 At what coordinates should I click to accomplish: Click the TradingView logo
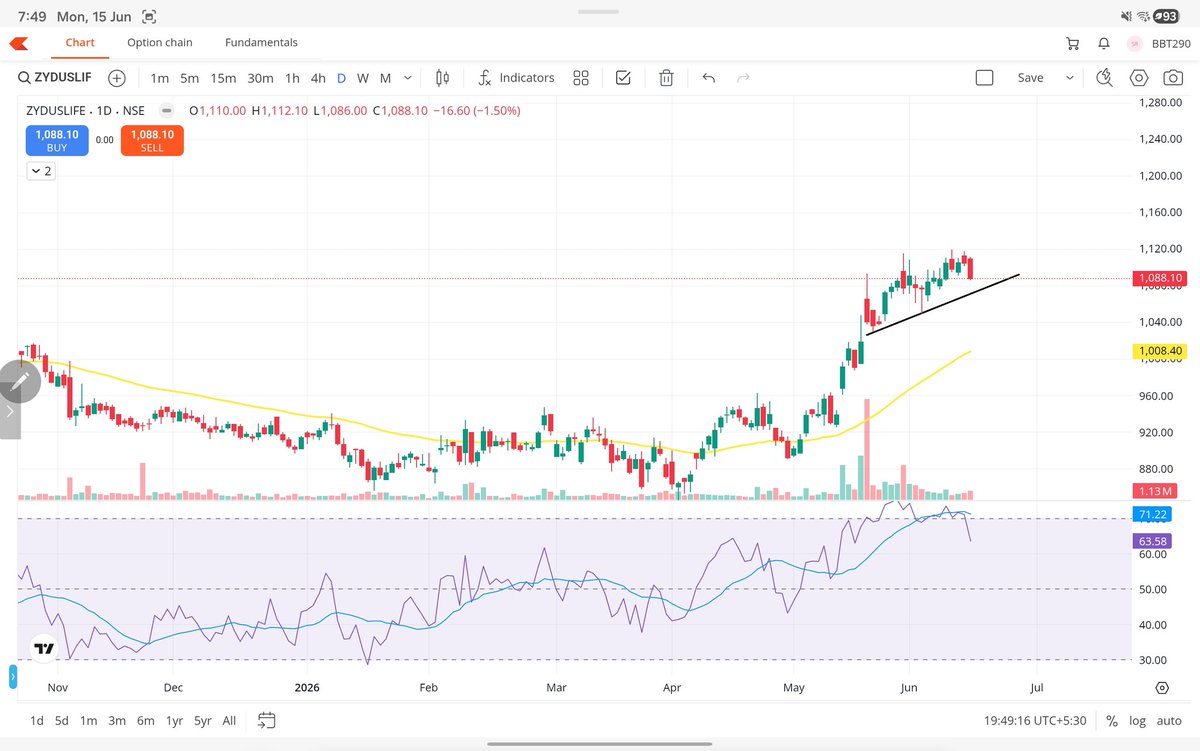pyautogui.click(x=43, y=648)
